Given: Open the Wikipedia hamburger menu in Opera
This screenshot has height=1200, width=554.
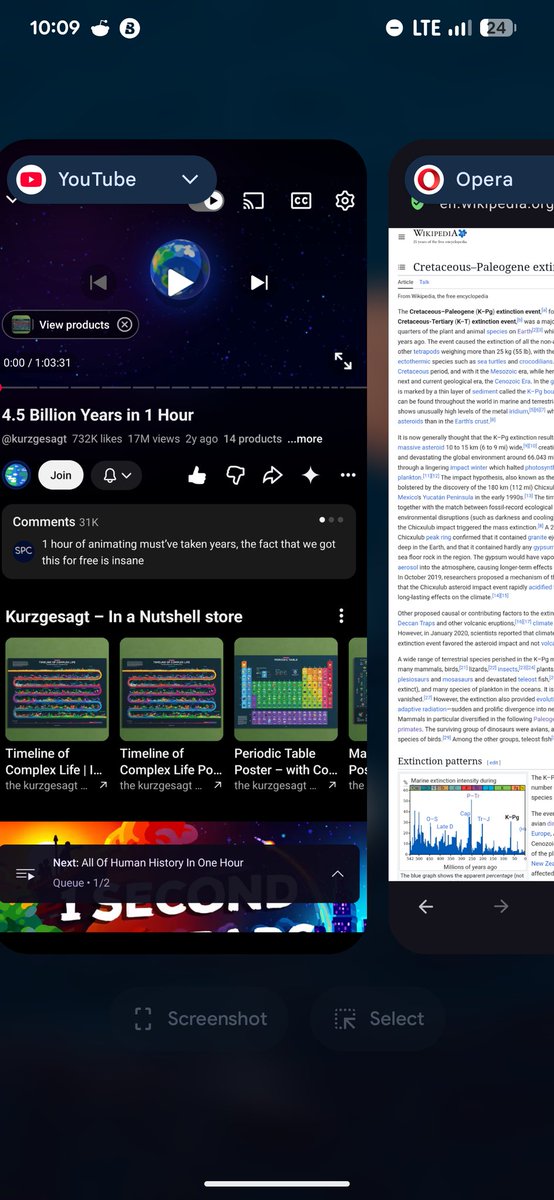Looking at the screenshot, I should [x=401, y=236].
